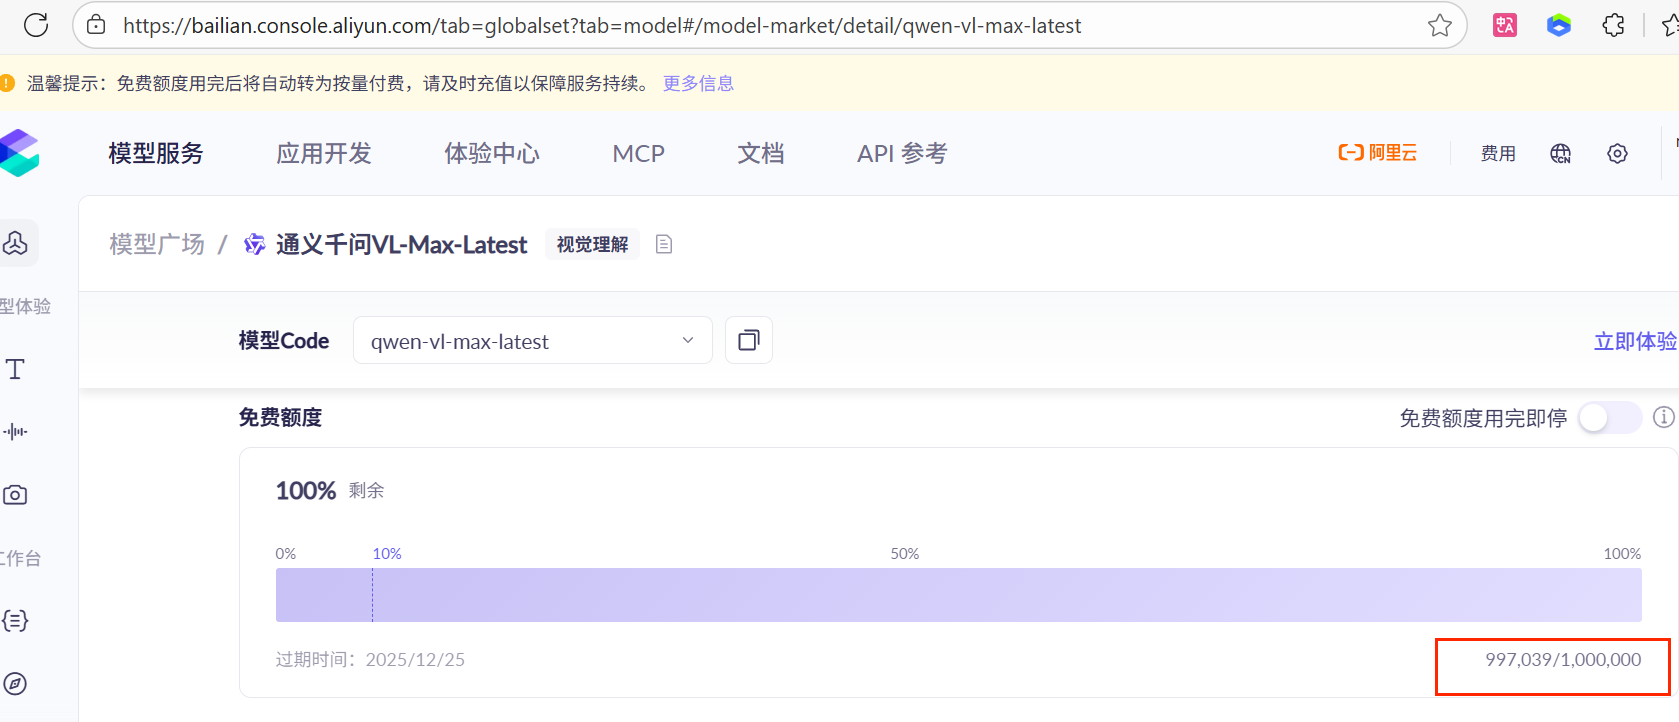This screenshot has height=722, width=1679.
Task: Show info about 免费额度用完即停
Action: point(1664,417)
